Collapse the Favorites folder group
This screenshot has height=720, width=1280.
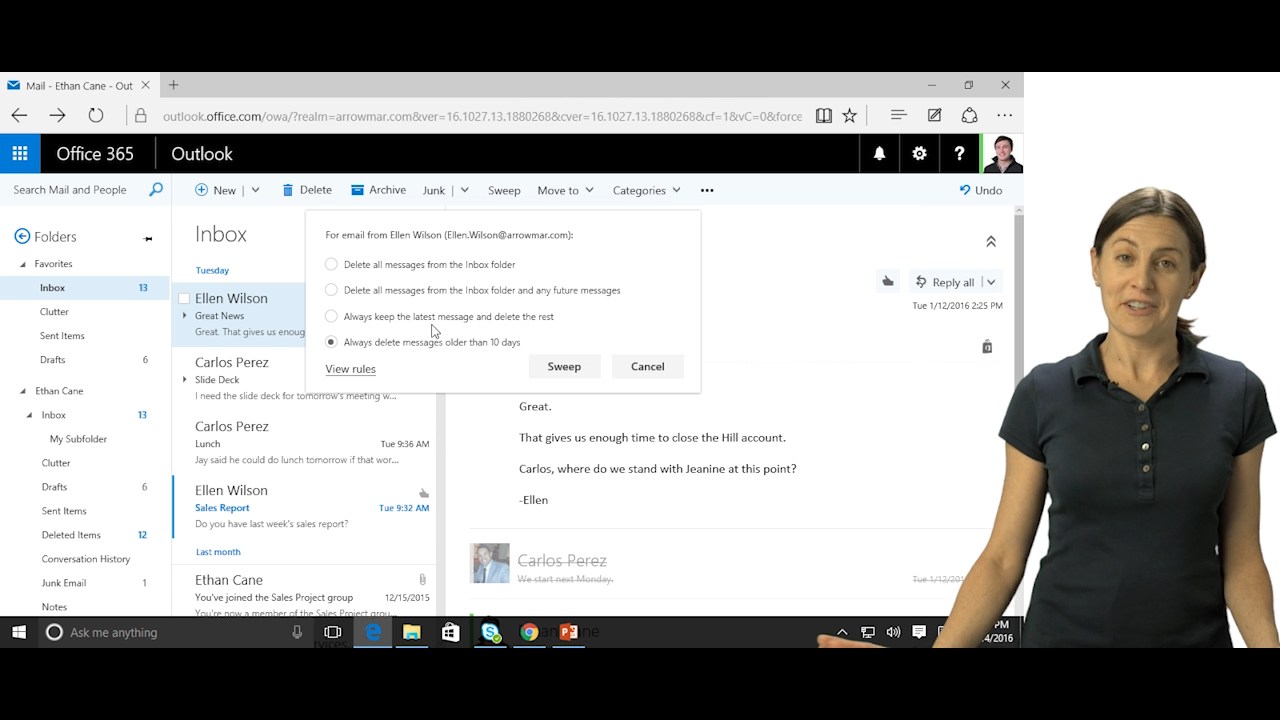point(23,264)
